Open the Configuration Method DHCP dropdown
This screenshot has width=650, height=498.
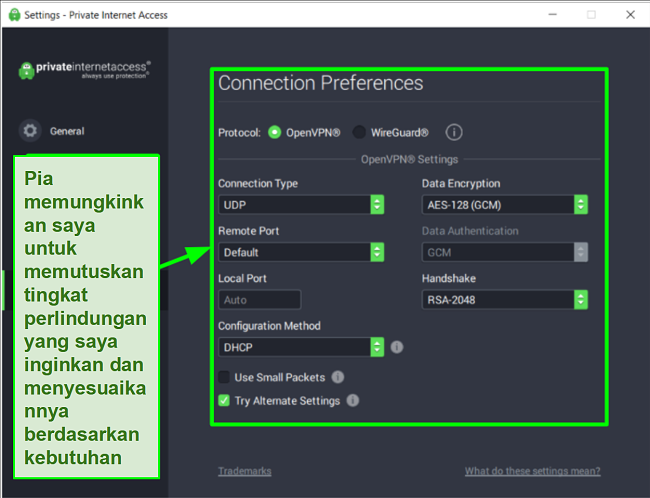(x=301, y=347)
